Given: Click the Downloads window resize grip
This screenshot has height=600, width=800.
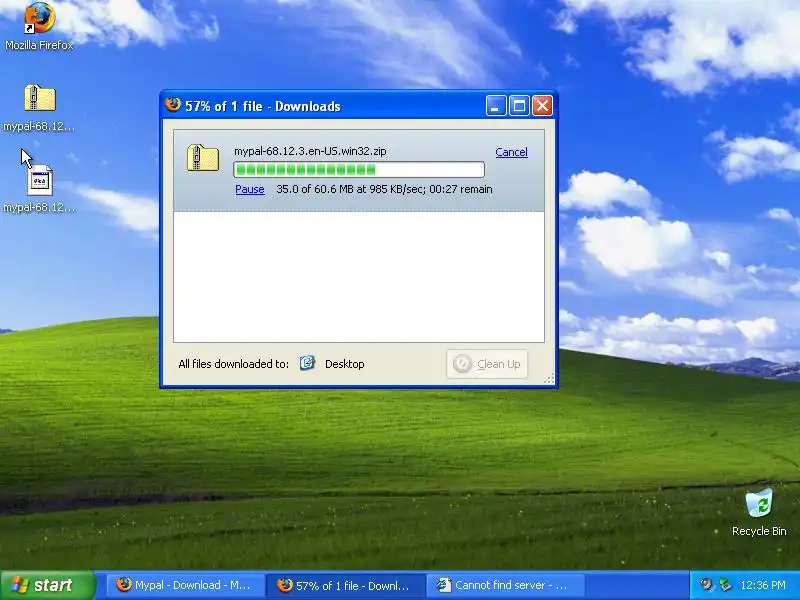Looking at the screenshot, I should (549, 378).
